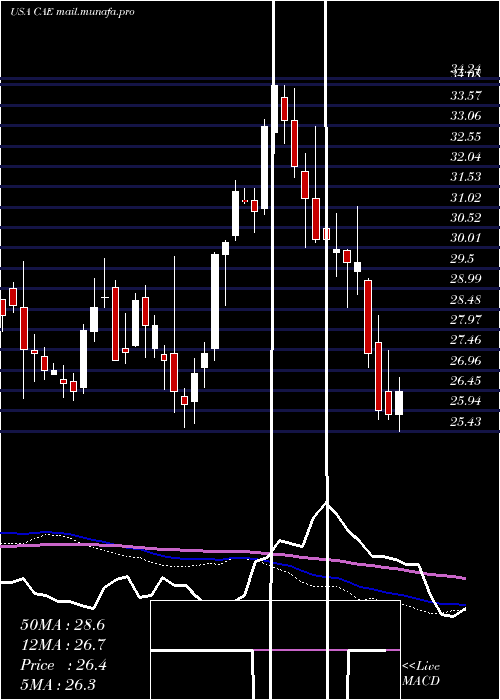Select the 29.5 price level label
500x700 pixels.
coord(462,259)
